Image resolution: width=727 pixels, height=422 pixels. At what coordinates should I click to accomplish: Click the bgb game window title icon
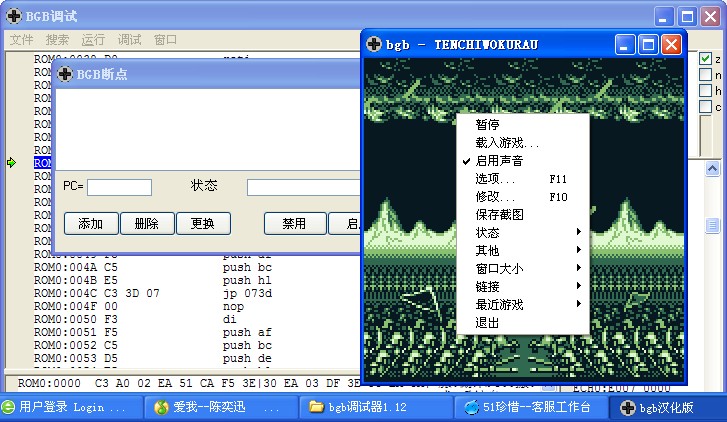click(374, 44)
